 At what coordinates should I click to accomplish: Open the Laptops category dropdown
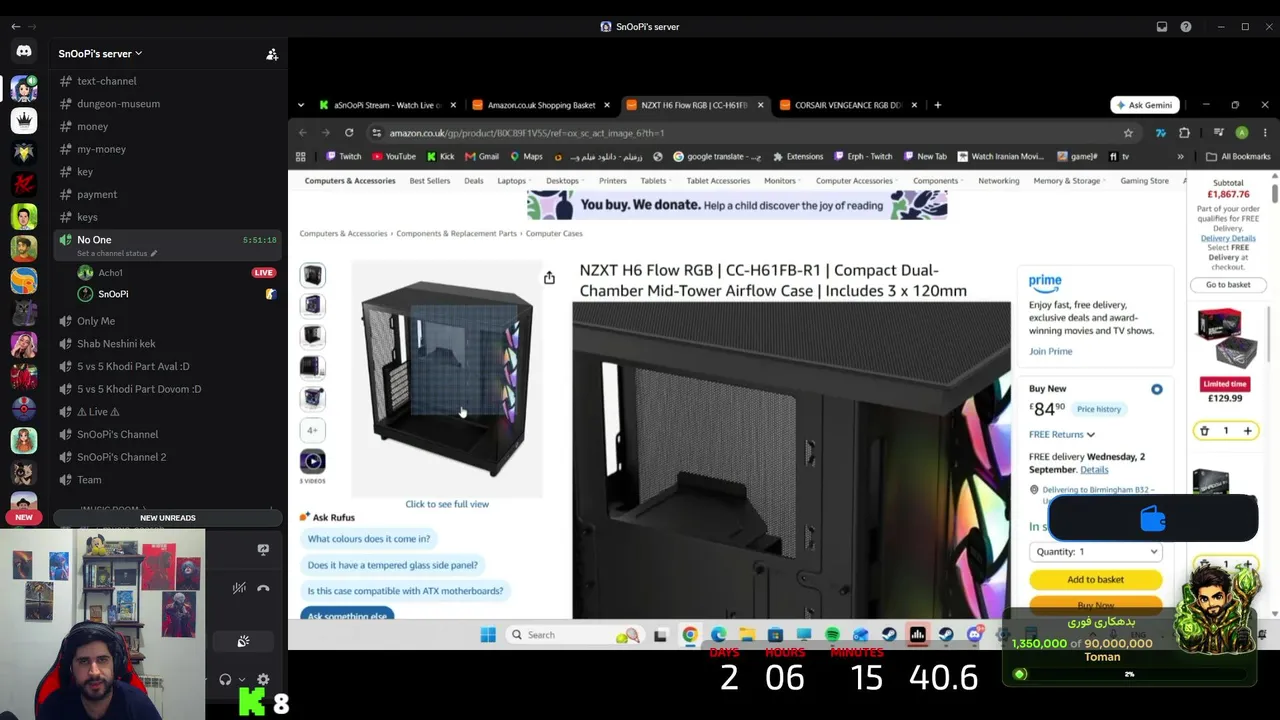(x=513, y=181)
